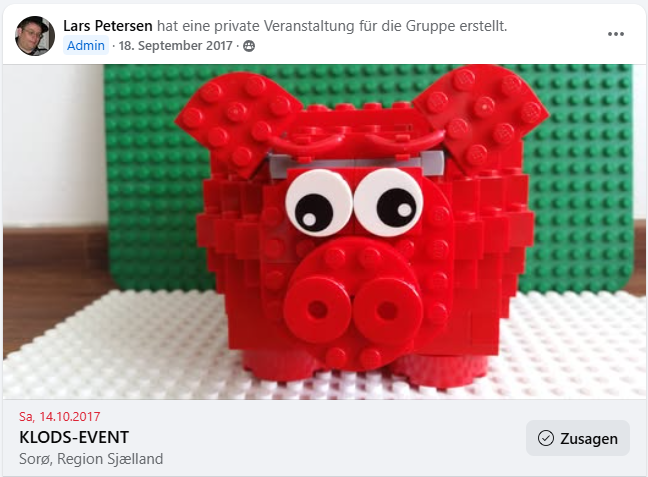The height and width of the screenshot is (477, 648).
Task: Open the red LEGO pig cover photo
Action: (324, 231)
